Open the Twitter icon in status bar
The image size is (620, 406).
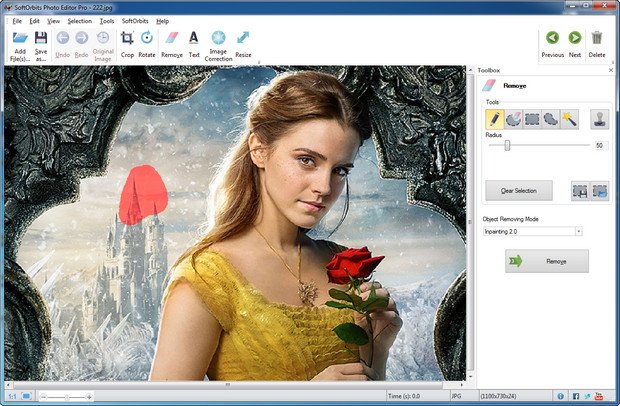click(588, 396)
